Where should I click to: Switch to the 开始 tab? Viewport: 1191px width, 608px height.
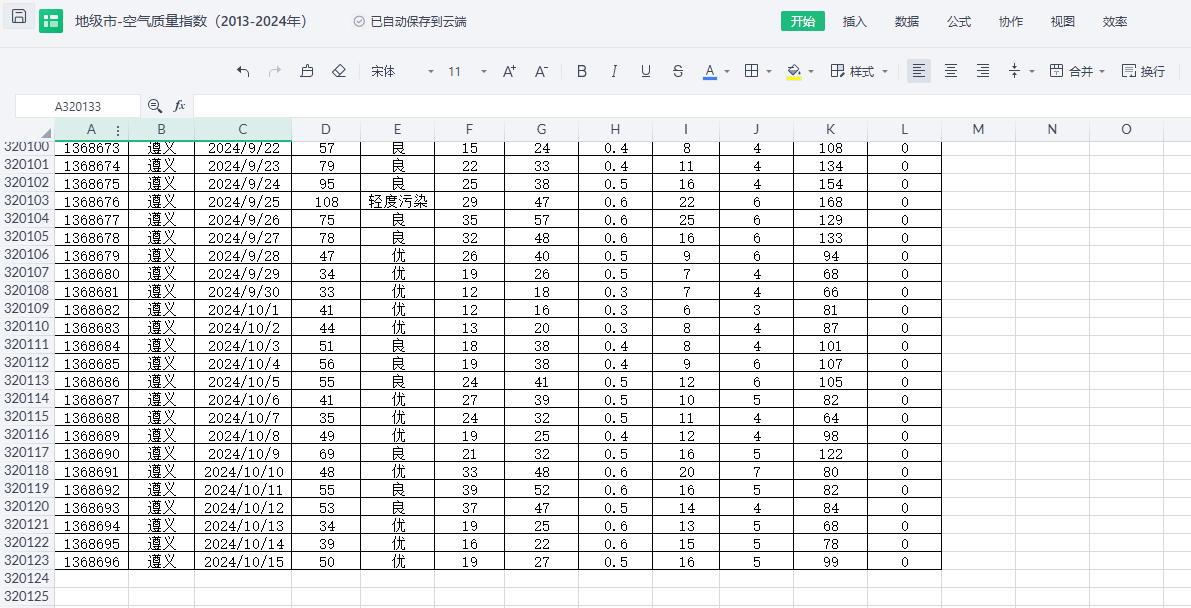point(803,21)
